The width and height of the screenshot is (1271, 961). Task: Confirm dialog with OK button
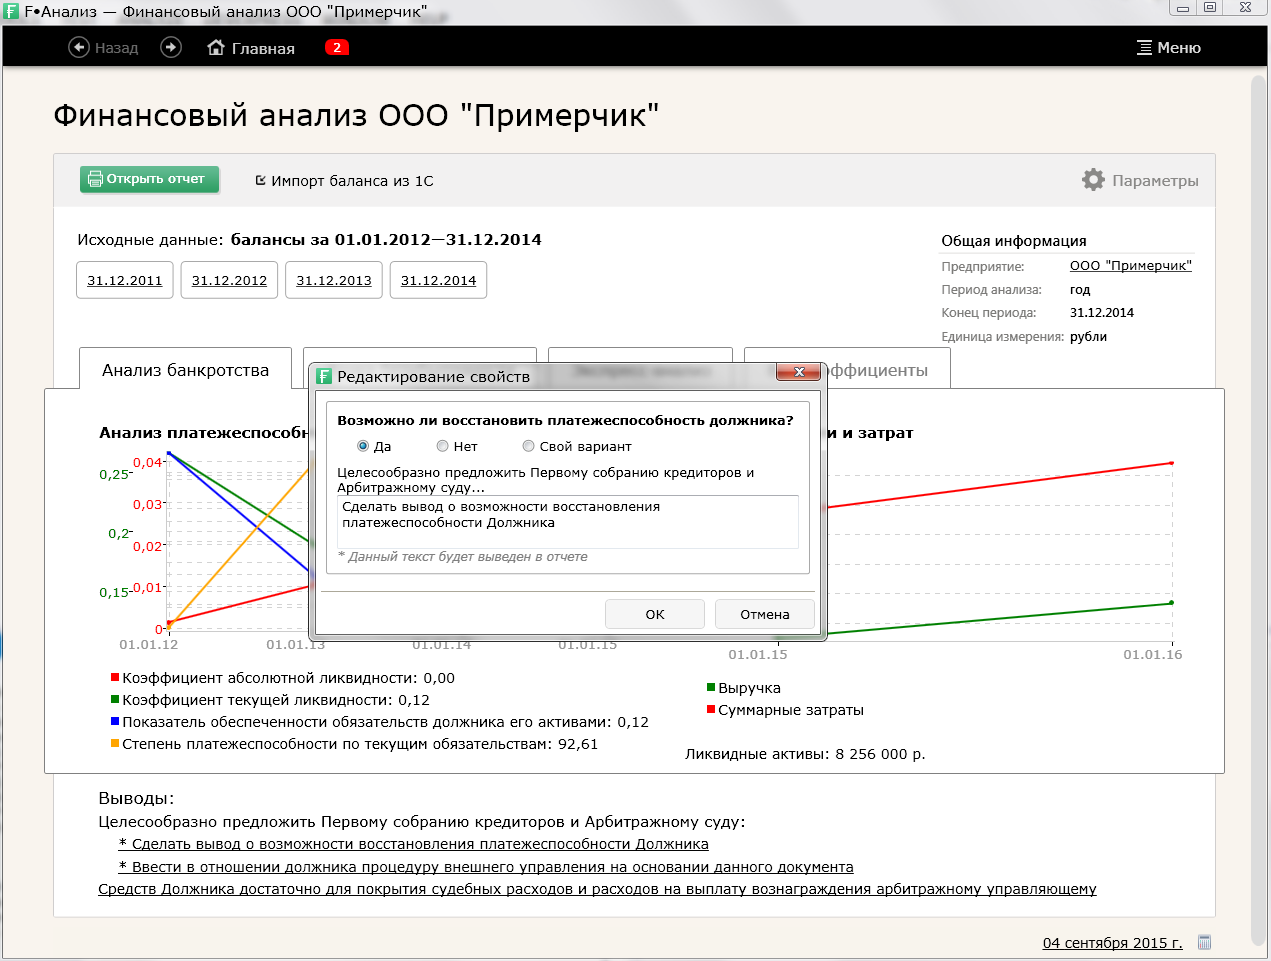(655, 614)
